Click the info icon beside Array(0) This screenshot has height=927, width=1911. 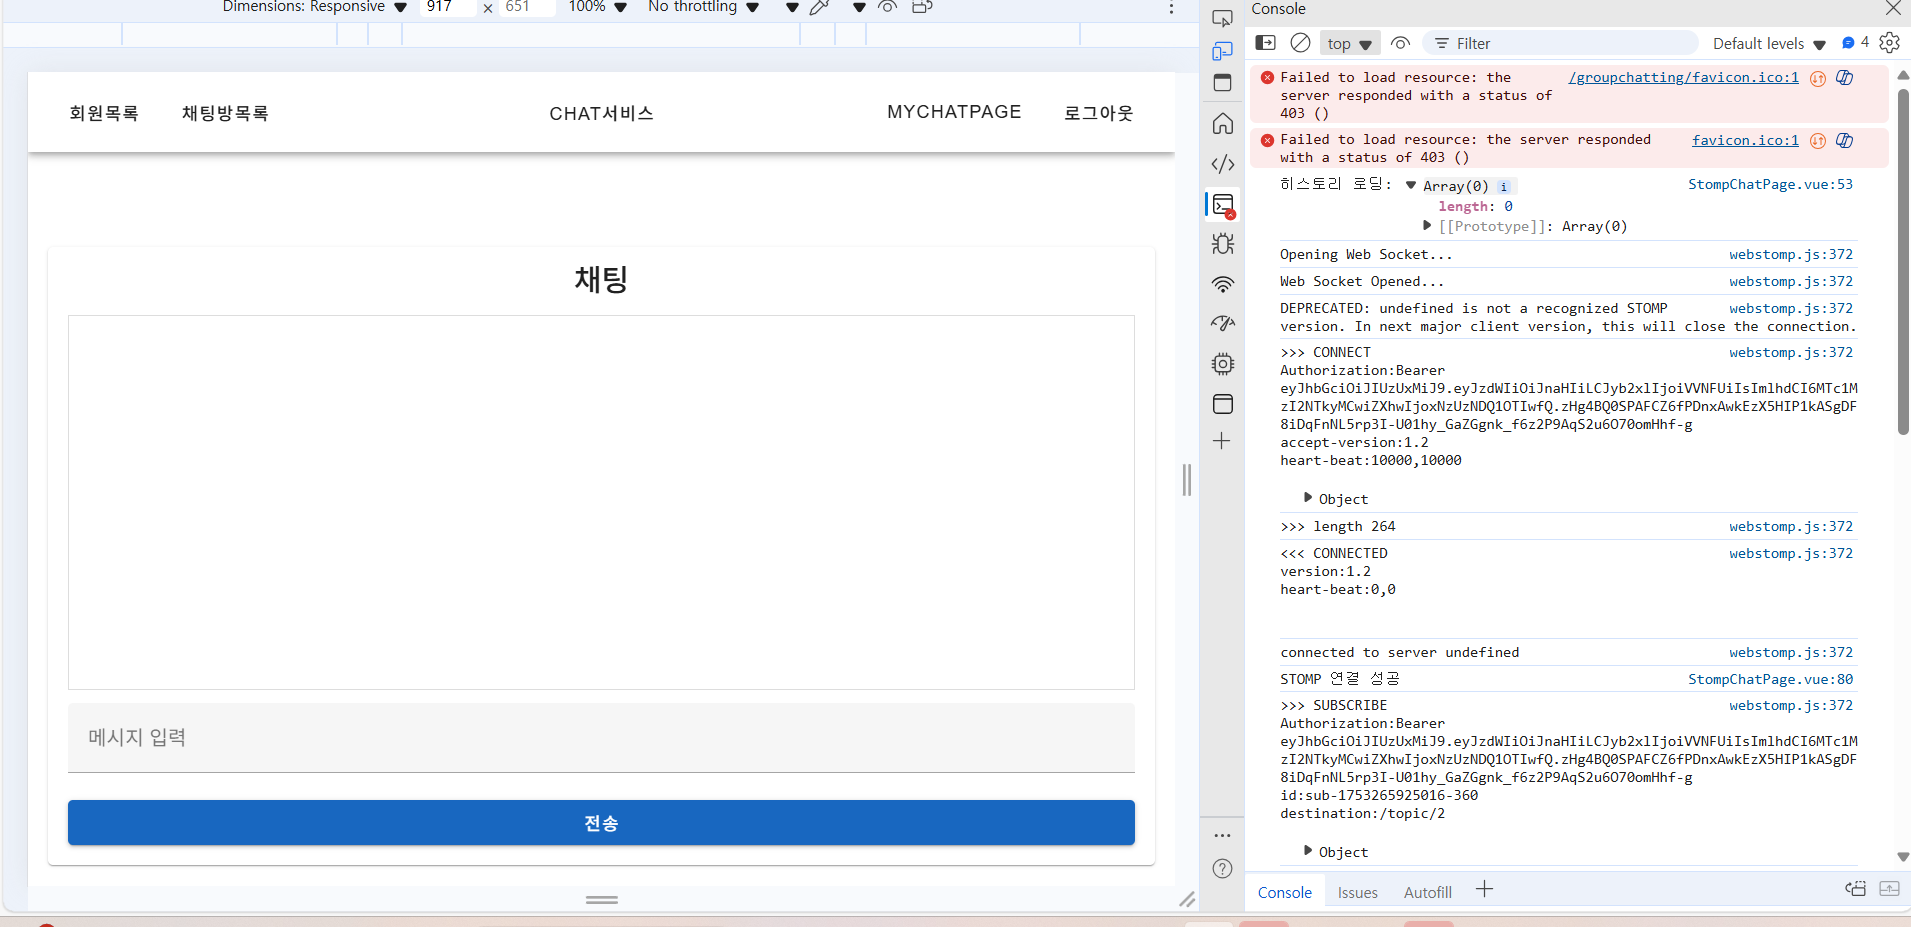click(1503, 187)
